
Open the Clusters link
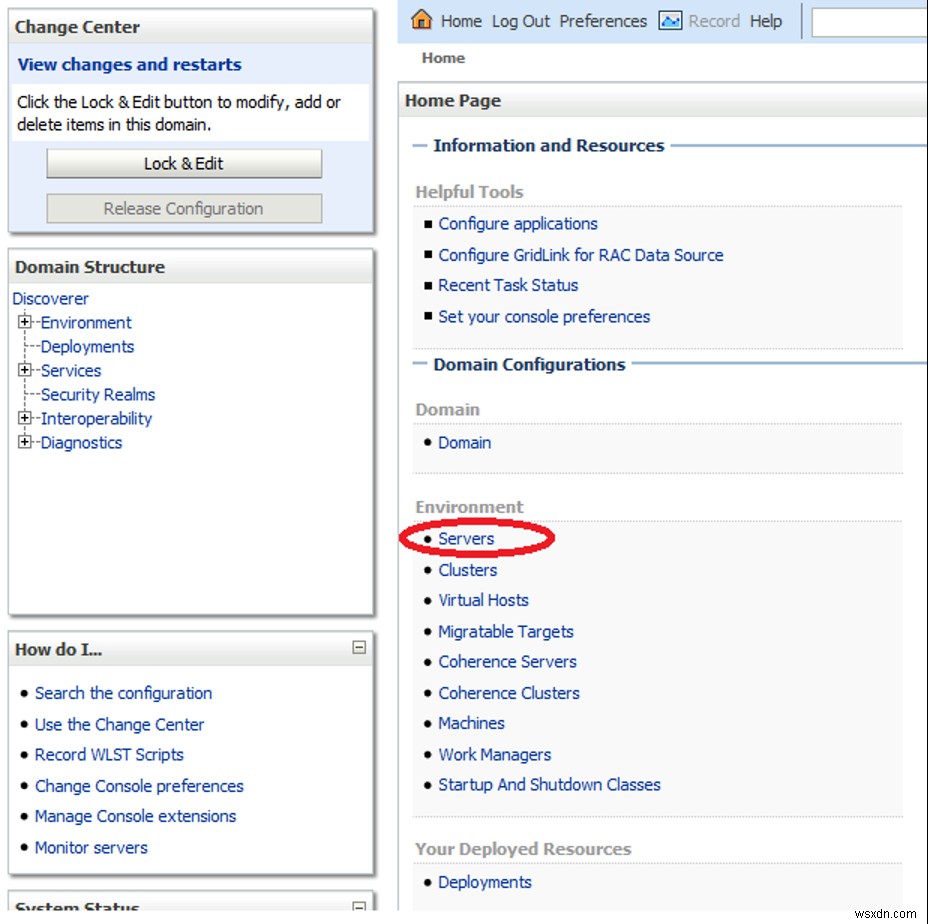(x=468, y=570)
